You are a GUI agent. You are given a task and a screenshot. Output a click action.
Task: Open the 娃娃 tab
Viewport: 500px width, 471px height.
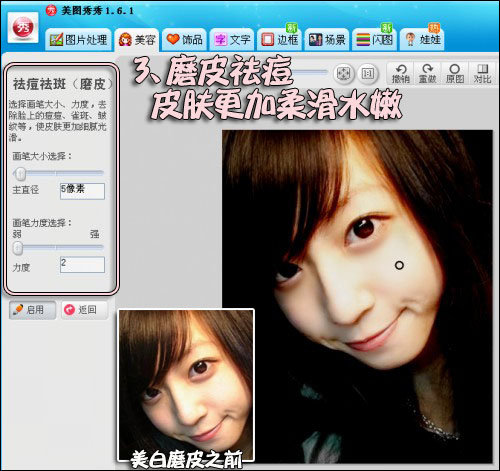click(422, 40)
